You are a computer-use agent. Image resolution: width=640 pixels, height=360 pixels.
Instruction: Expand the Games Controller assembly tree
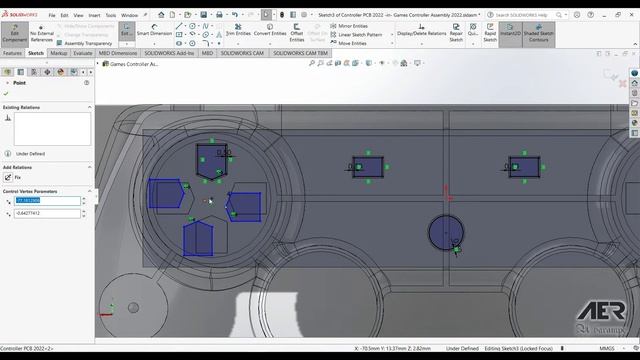tap(98, 64)
